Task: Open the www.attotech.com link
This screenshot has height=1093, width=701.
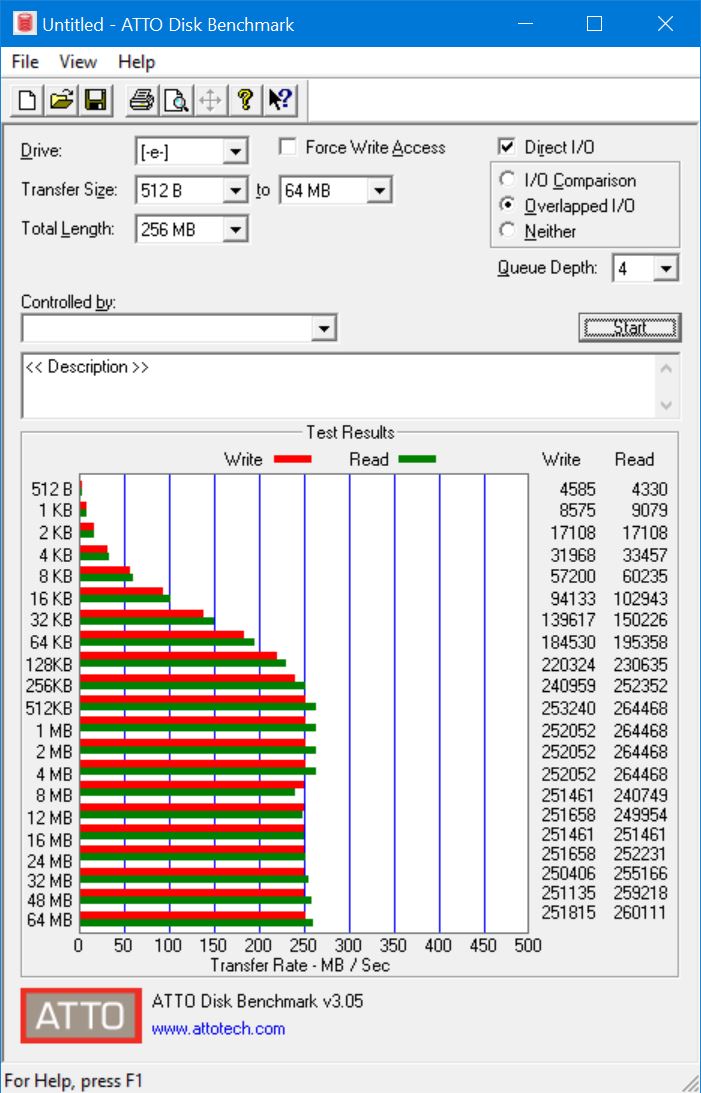Action: pos(218,1029)
